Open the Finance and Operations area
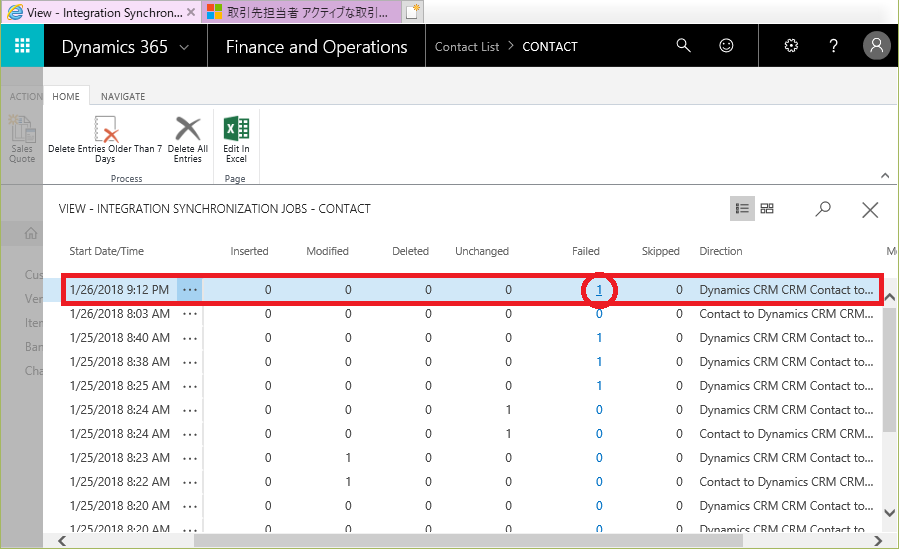The image size is (899, 549). coord(316,46)
